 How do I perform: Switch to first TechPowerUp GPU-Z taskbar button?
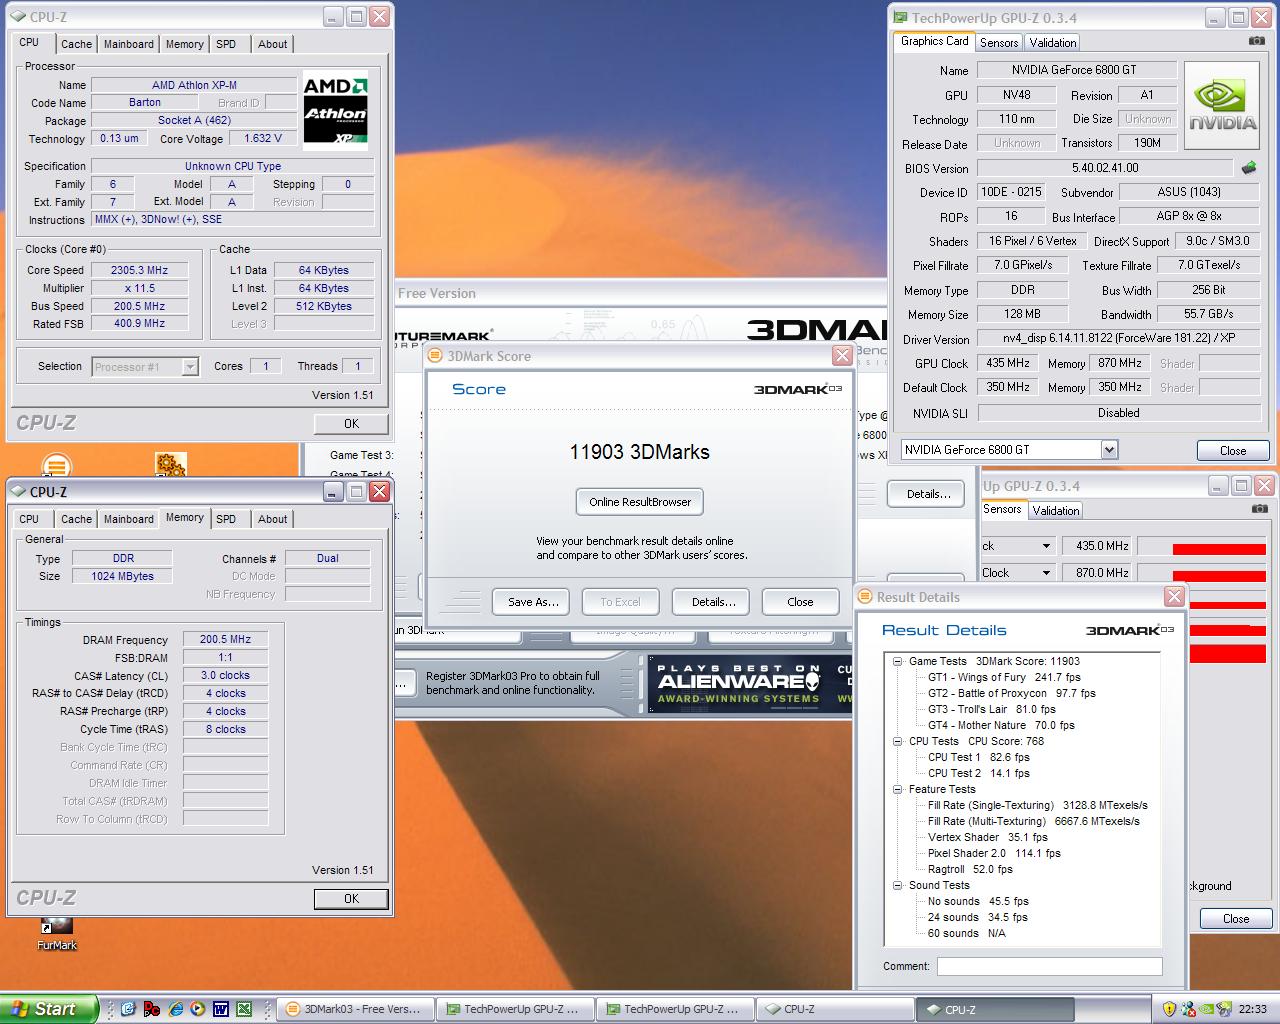pos(515,1009)
